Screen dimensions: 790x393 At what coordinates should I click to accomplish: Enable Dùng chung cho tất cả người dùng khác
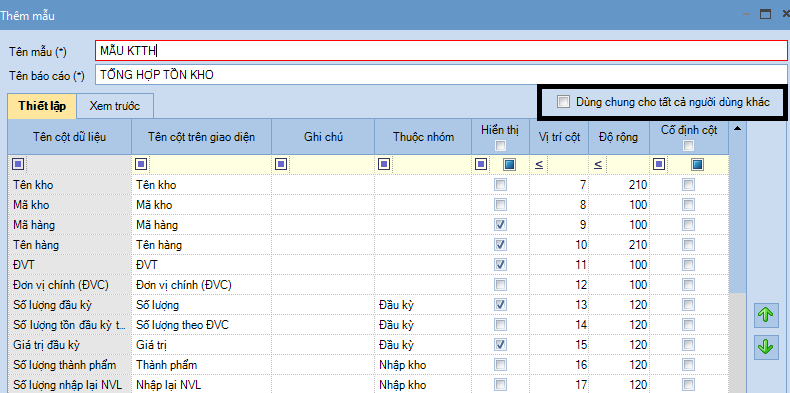tap(563, 102)
